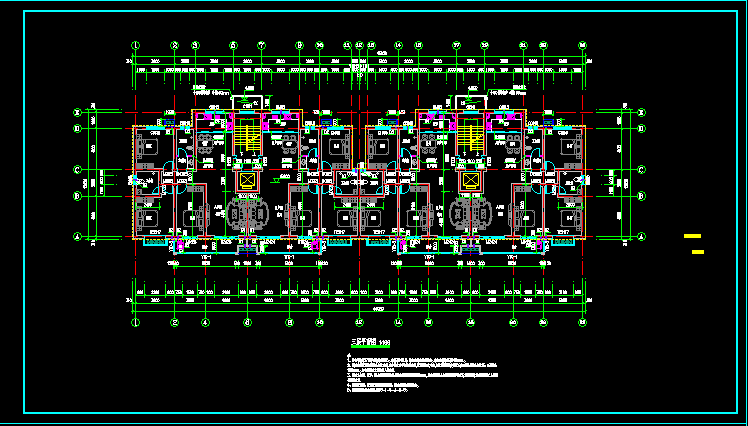Viewport: 748px width, 426px height.
Task: Click the notes paragraph under the drawing title
Action: click(422, 374)
